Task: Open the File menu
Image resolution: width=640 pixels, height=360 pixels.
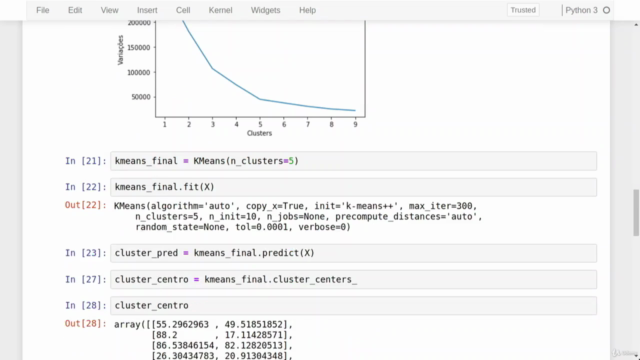Action: tap(42, 10)
